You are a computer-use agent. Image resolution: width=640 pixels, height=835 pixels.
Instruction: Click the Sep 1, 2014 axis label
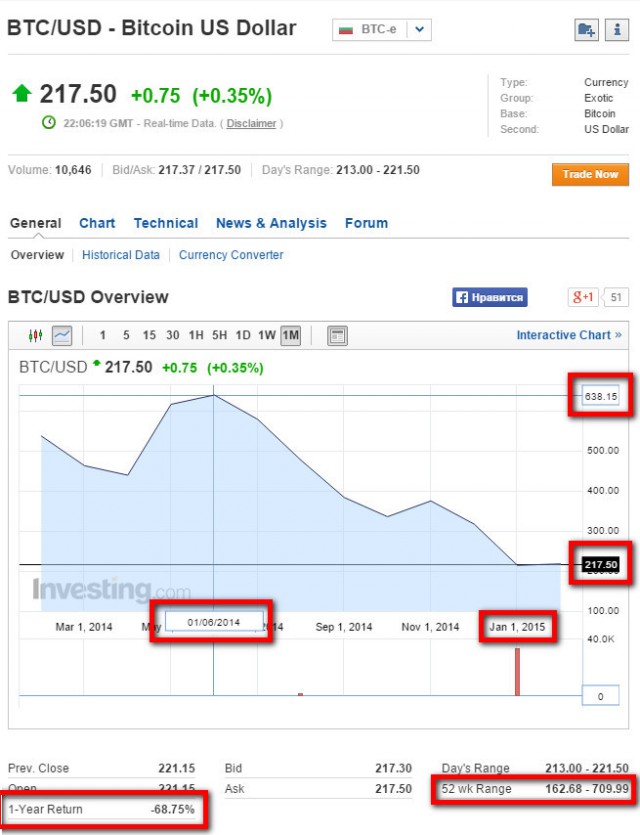click(x=343, y=627)
